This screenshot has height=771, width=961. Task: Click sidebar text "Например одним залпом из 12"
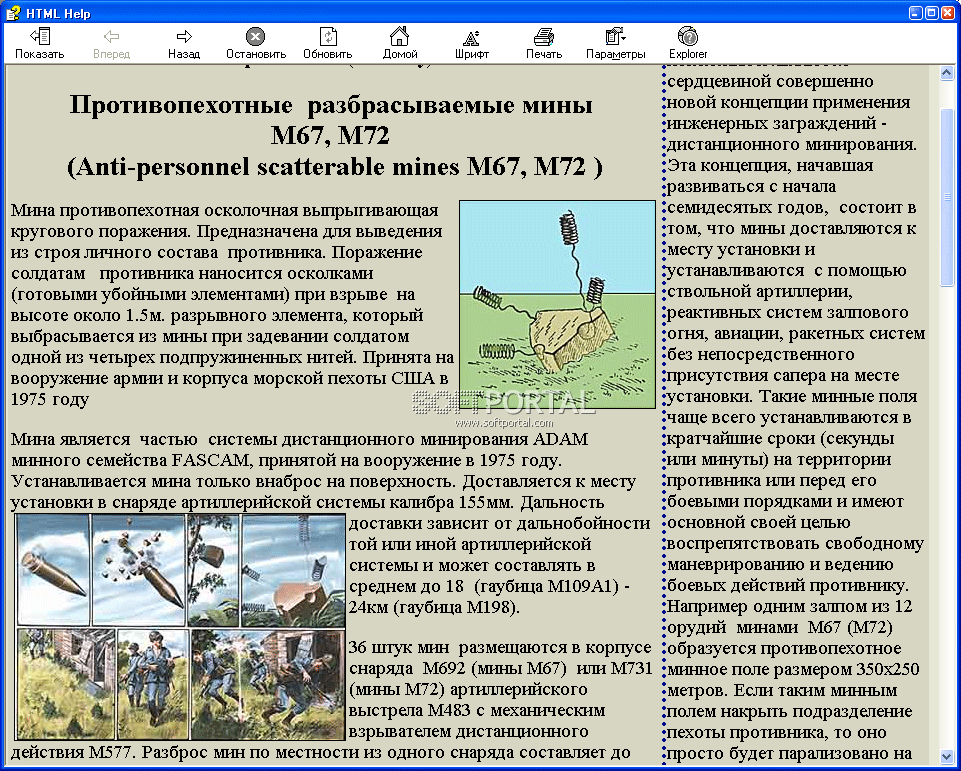[x=789, y=607]
